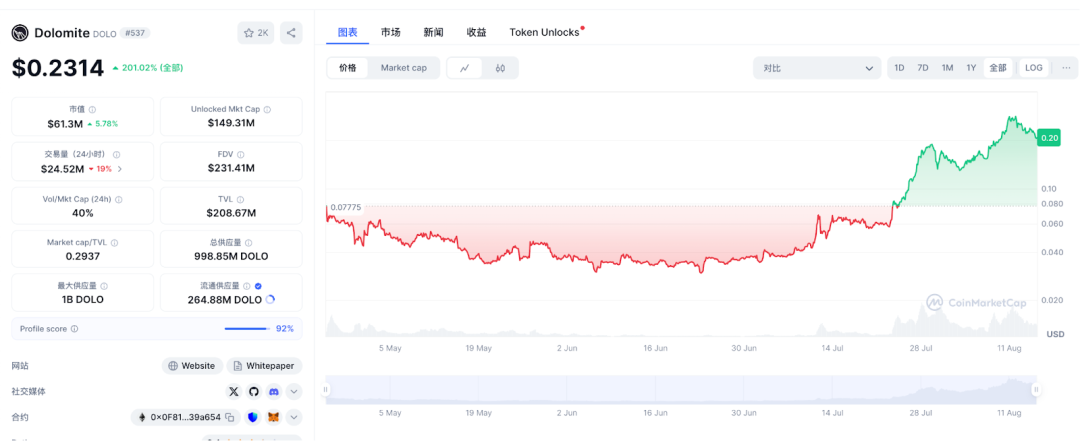Image resolution: width=1080 pixels, height=441 pixels.
Task: Set chart range to 1Y
Action: click(x=971, y=68)
